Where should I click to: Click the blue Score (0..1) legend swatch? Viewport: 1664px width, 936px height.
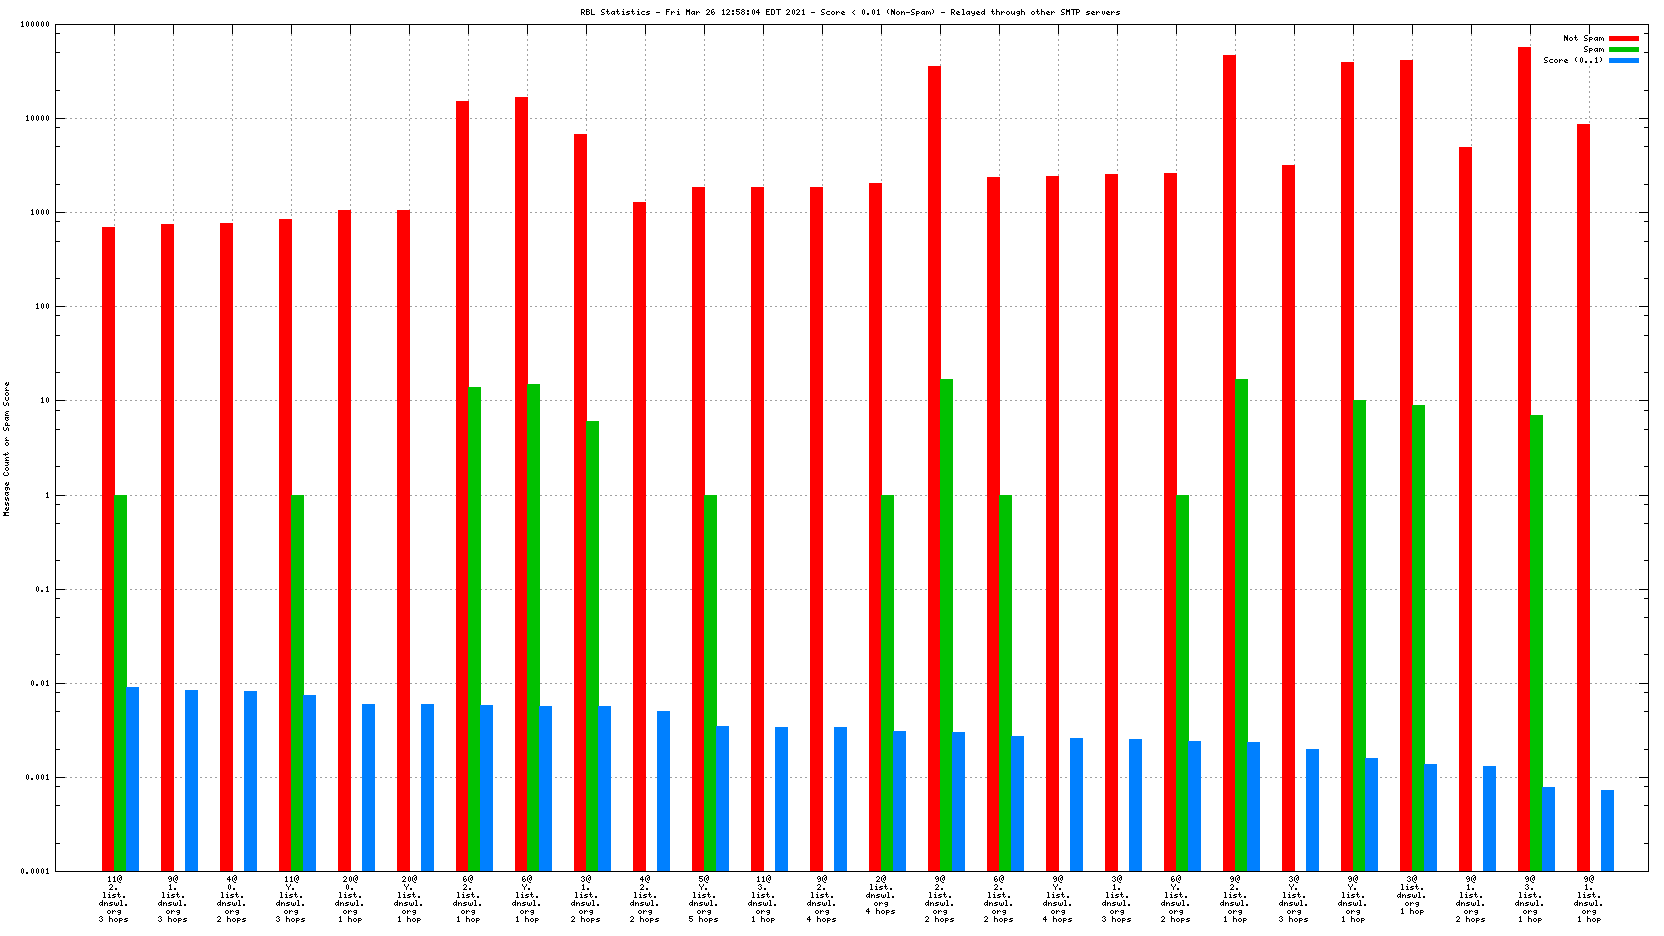1623,60
